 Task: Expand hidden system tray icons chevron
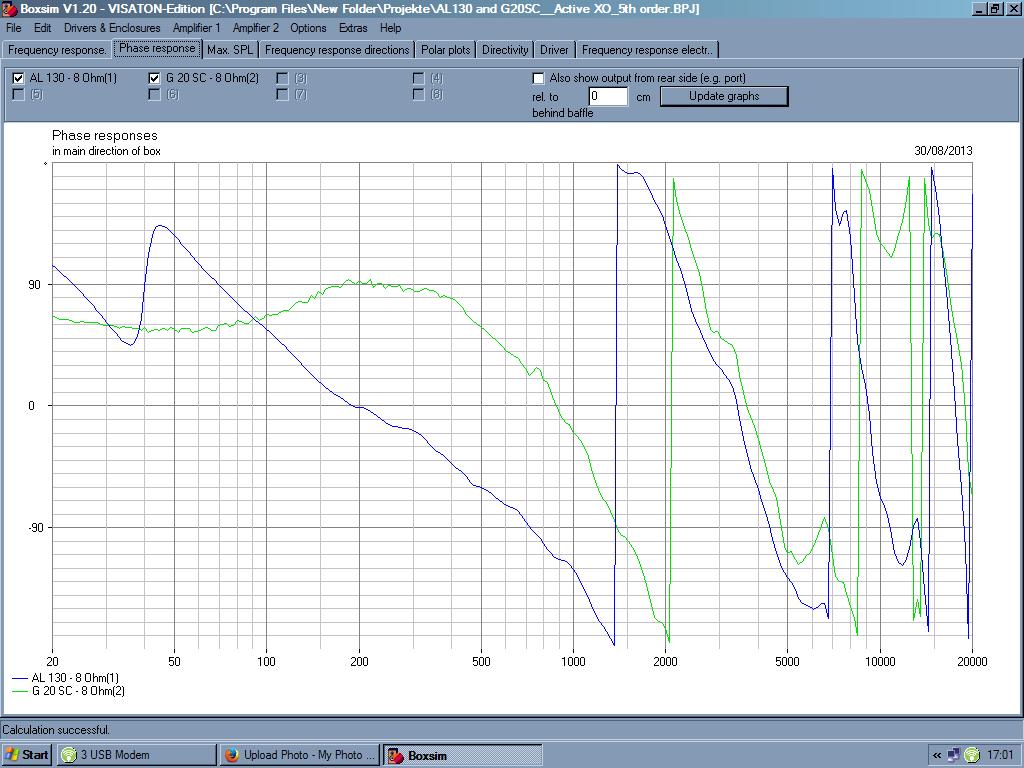coord(937,755)
